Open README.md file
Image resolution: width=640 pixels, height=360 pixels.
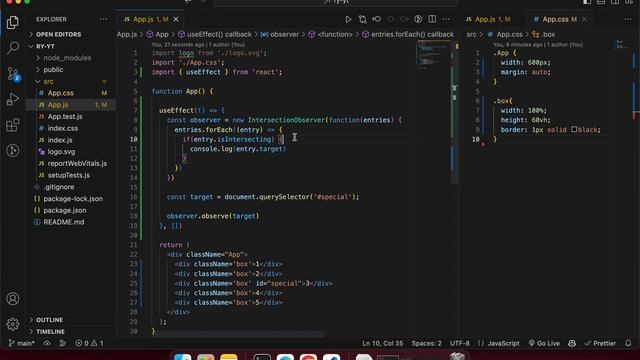pos(64,222)
